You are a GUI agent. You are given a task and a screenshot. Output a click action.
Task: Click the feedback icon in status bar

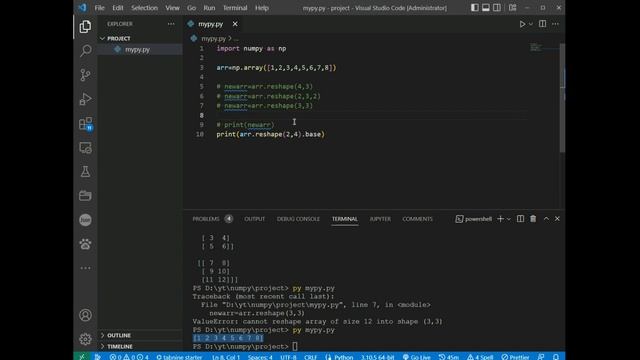click(x=541, y=357)
